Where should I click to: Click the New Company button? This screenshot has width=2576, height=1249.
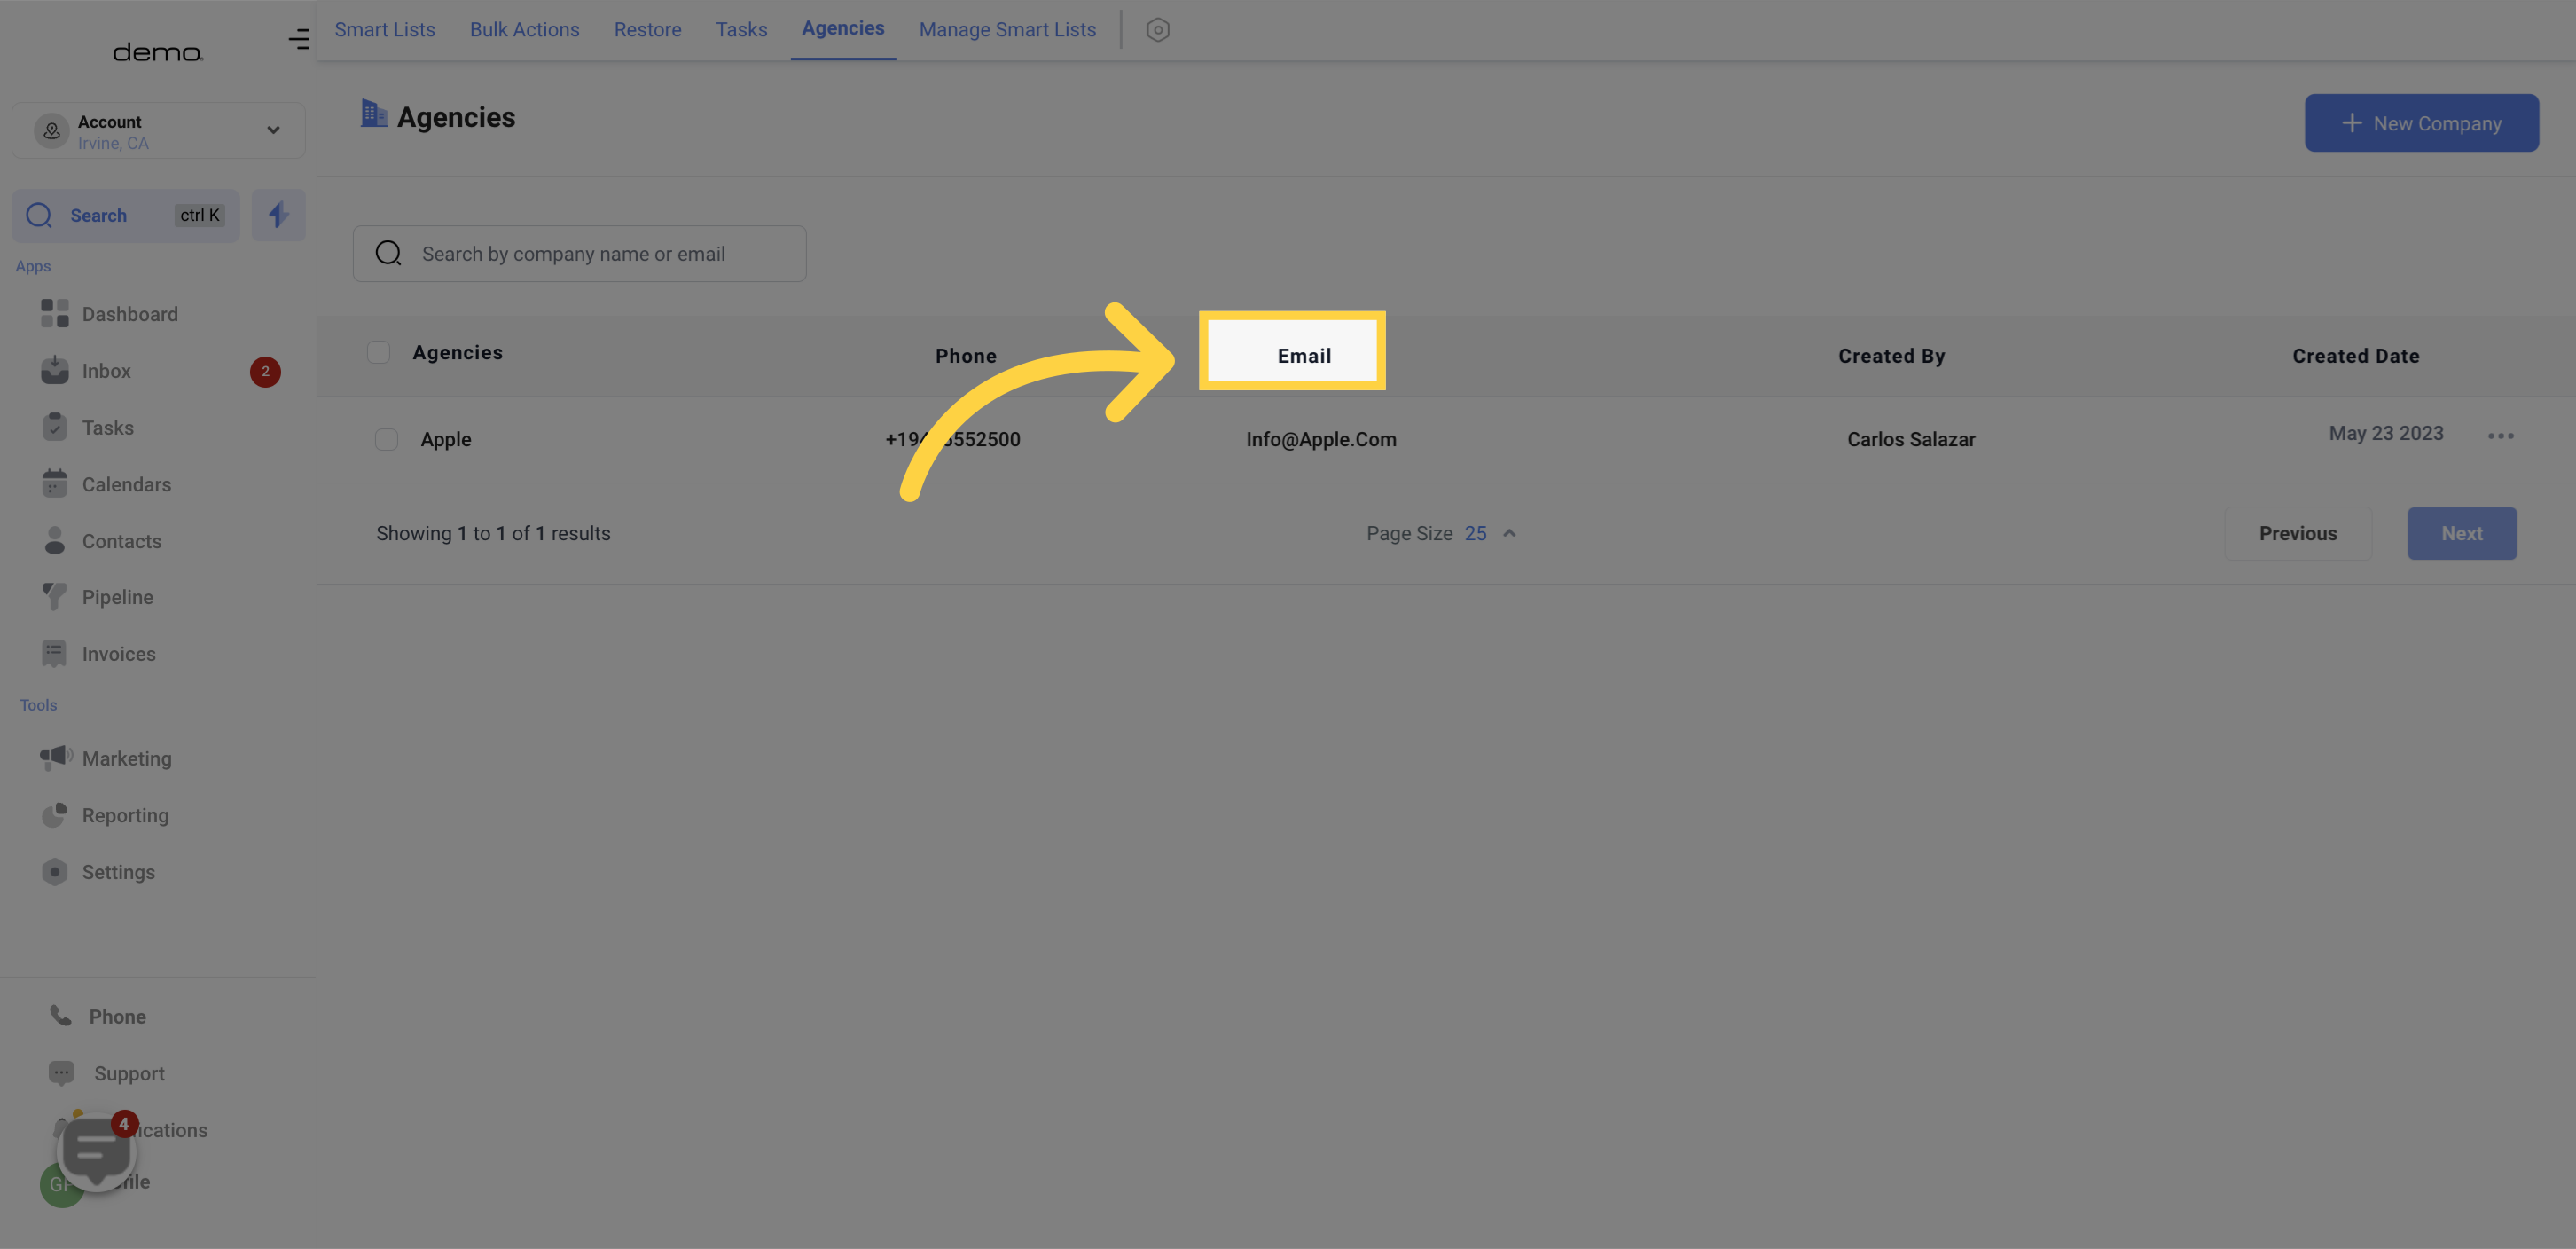click(2421, 123)
